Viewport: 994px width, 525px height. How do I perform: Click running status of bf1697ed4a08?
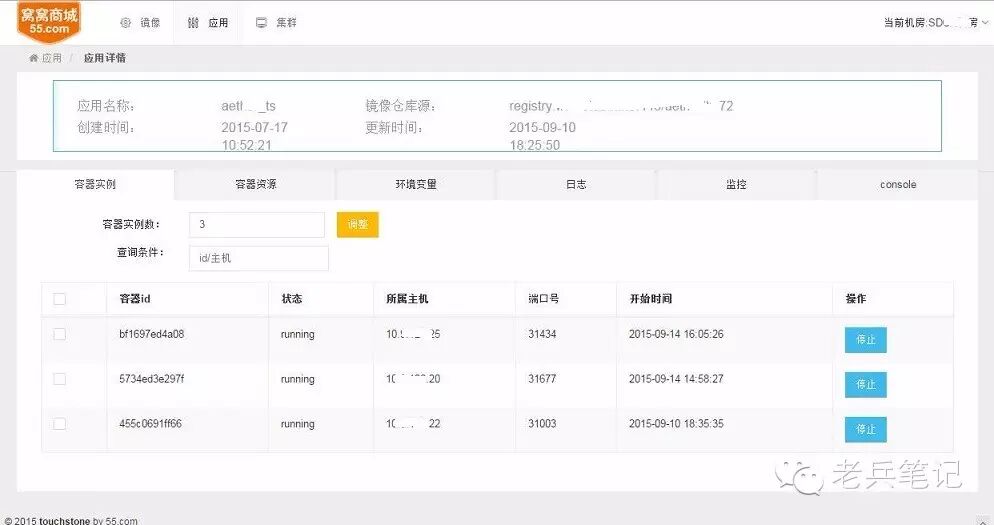point(297,335)
